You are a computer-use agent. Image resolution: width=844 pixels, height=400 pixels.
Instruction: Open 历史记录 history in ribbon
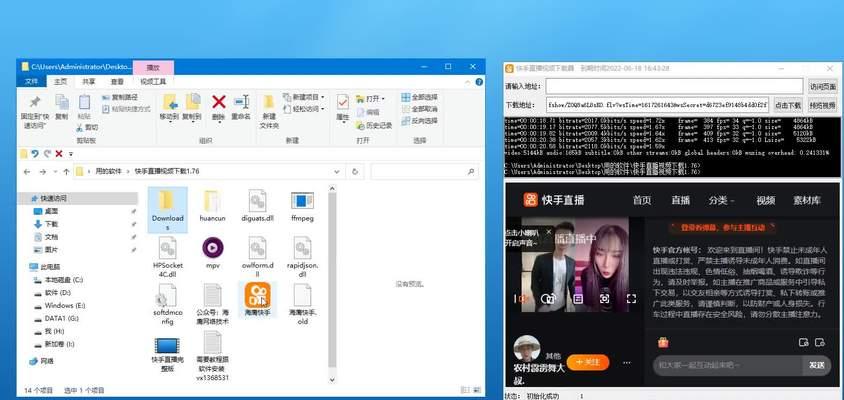point(374,125)
